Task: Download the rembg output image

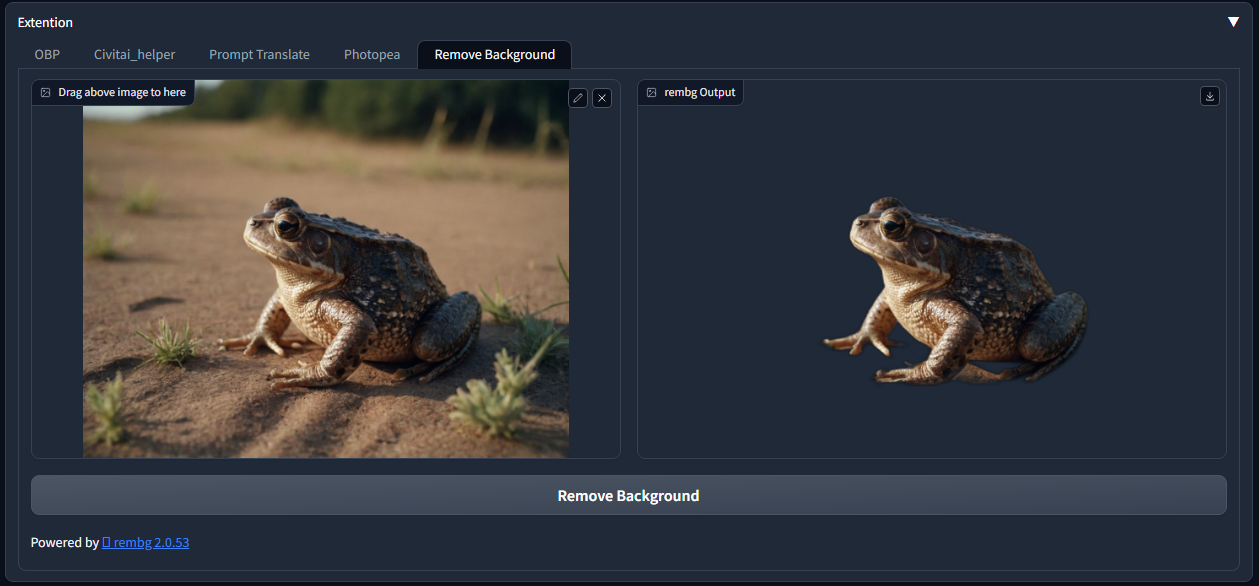Action: (1210, 96)
